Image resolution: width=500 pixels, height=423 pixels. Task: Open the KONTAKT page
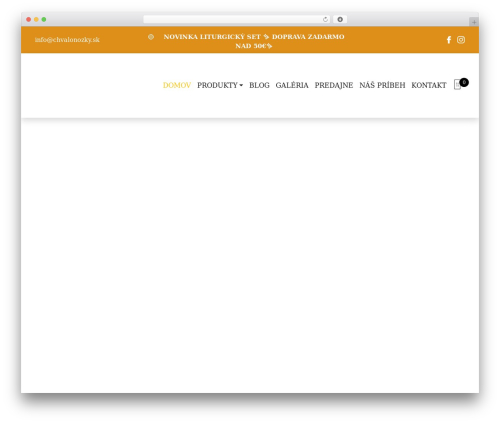(x=429, y=85)
